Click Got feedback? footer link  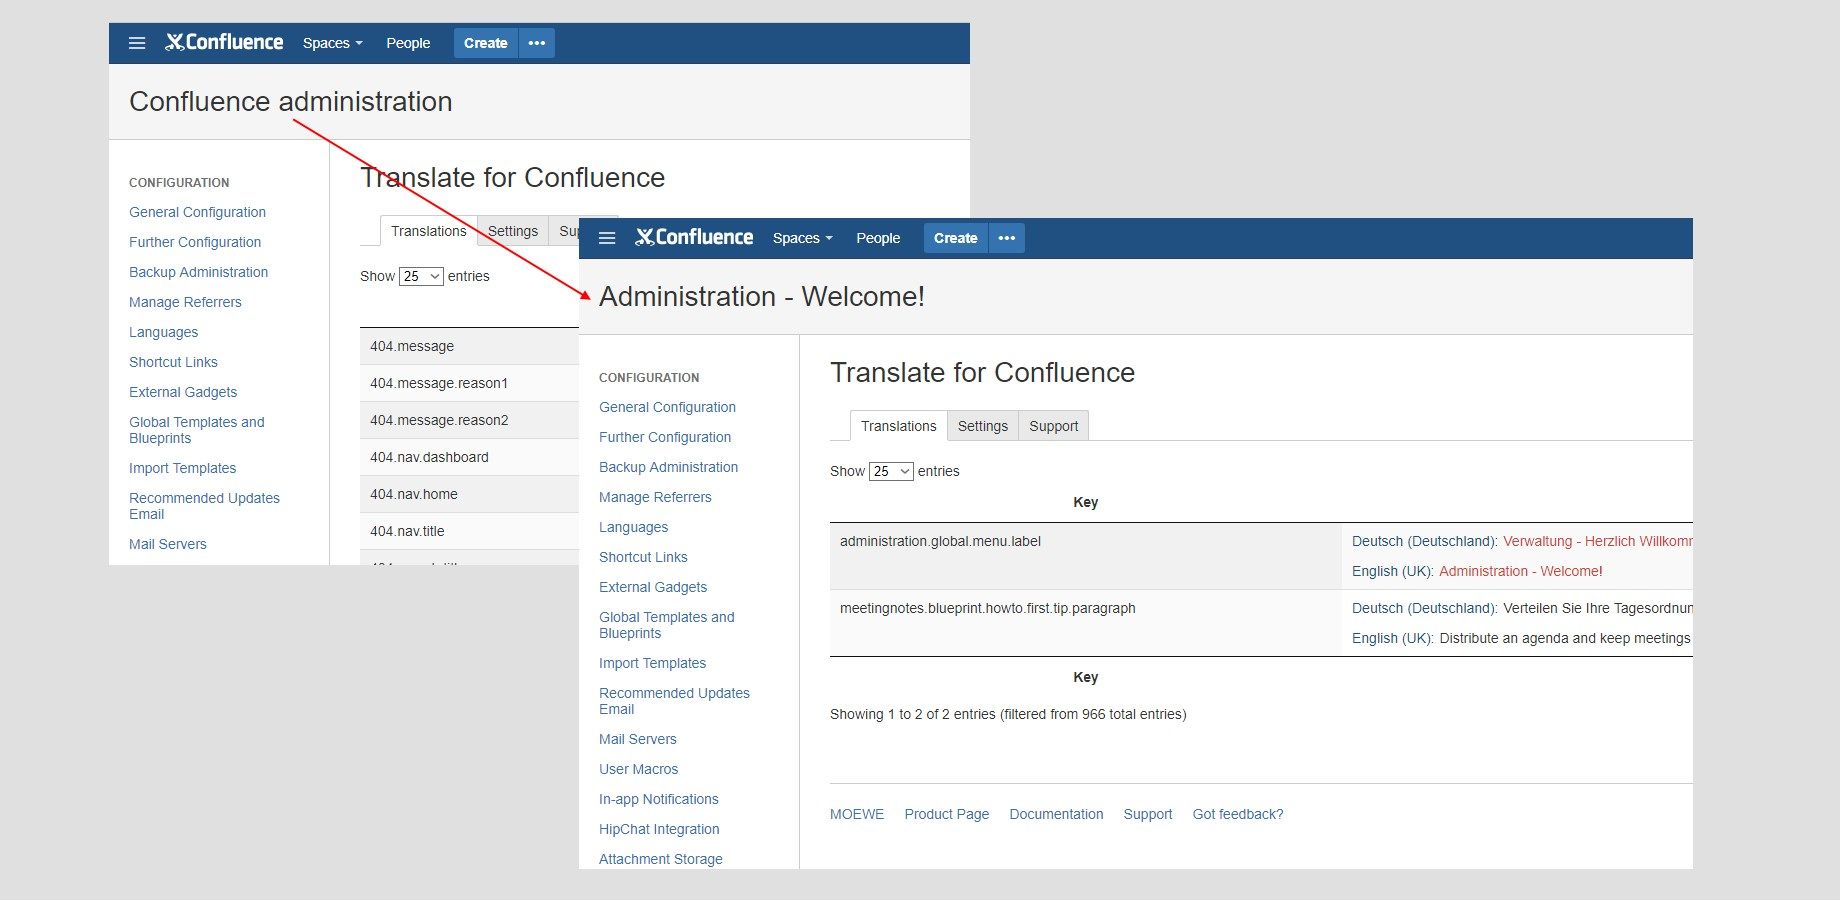coord(1237,814)
